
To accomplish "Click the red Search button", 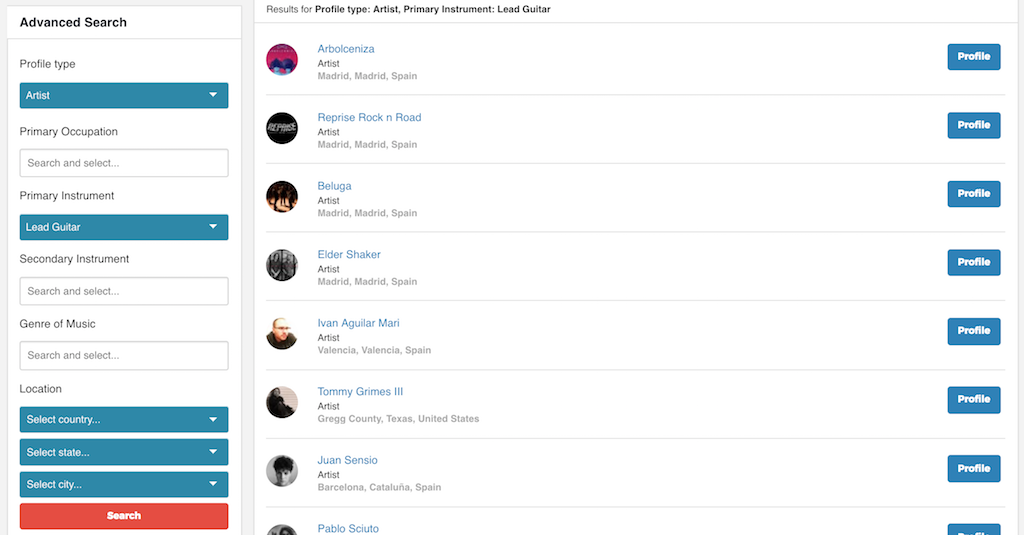I will [124, 516].
